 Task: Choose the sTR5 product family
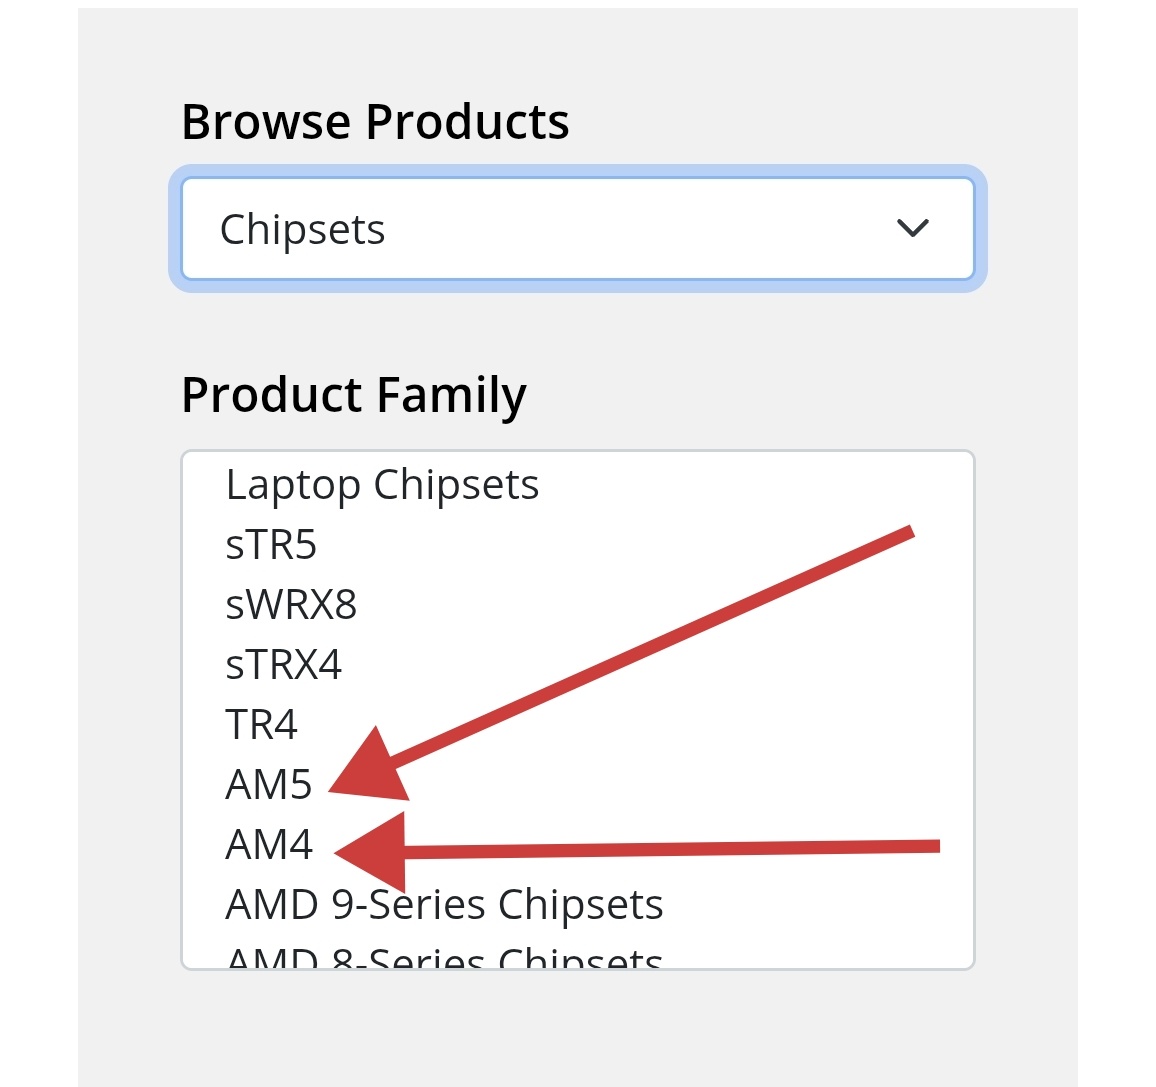pyautogui.click(x=271, y=545)
